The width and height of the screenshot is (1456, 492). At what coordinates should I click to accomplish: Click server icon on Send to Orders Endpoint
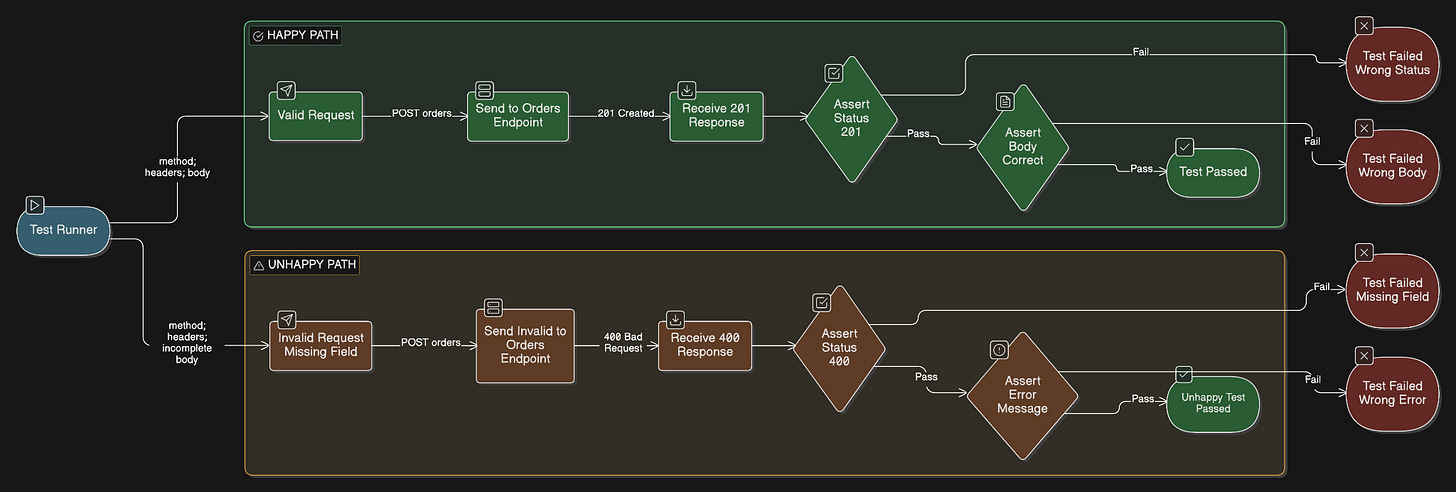pos(484,90)
